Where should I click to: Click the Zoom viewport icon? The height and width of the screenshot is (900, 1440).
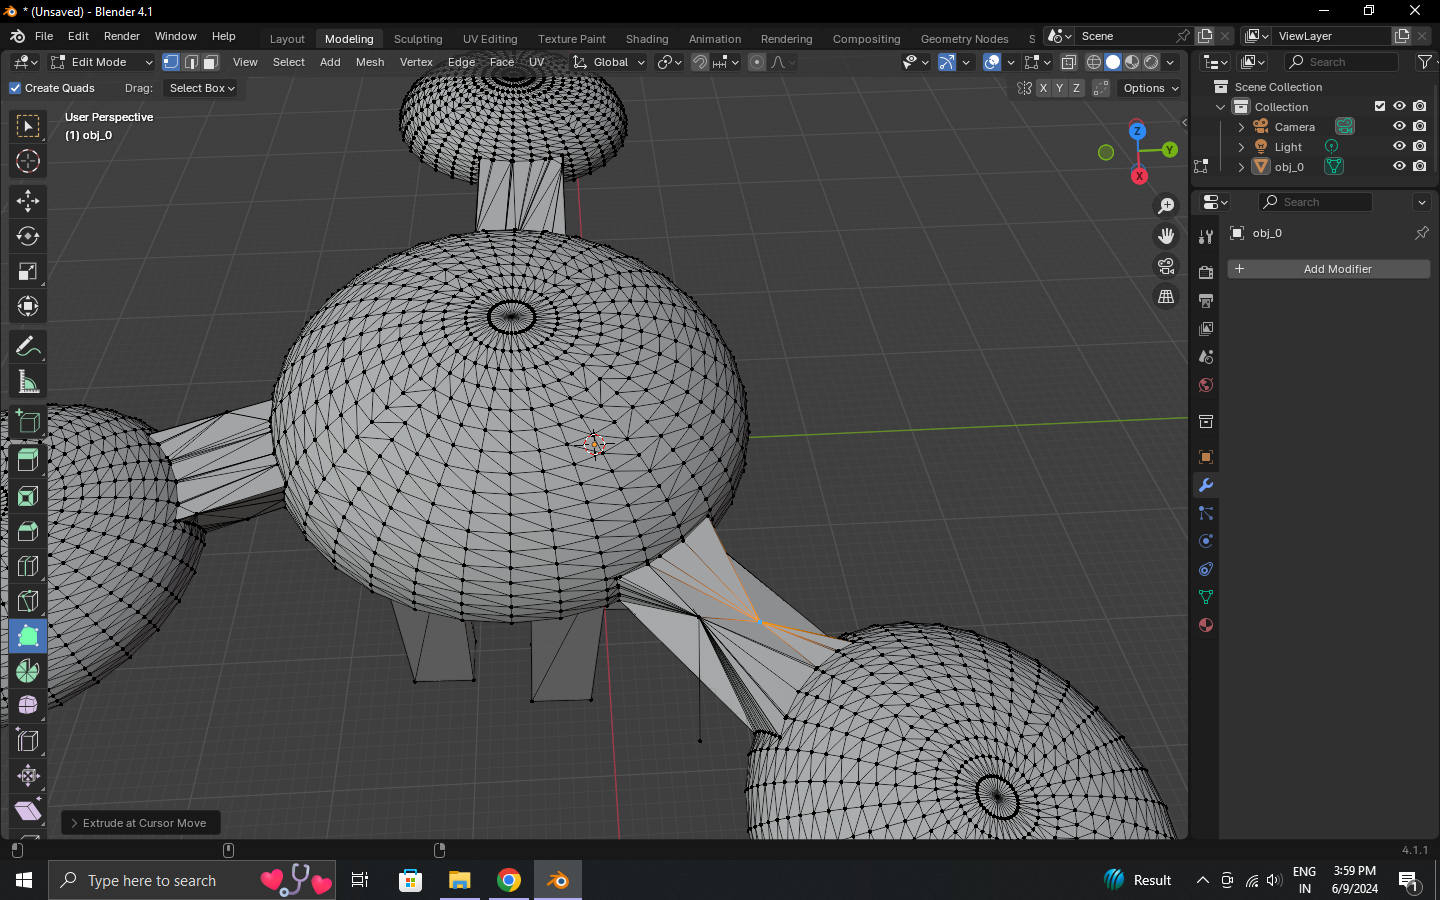pos(1166,206)
